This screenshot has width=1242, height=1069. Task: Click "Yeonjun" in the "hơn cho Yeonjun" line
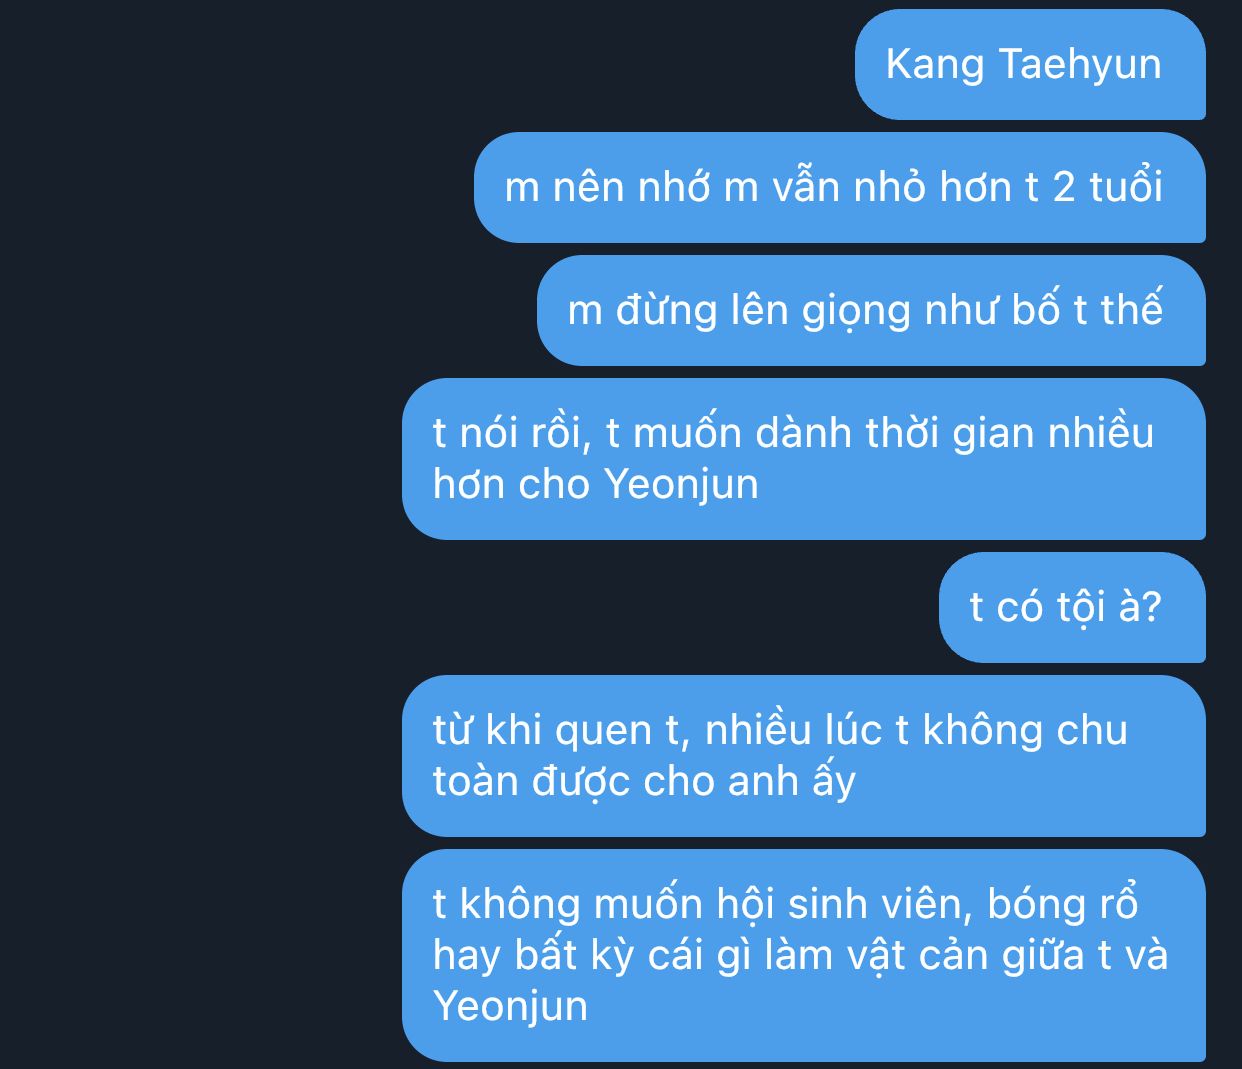point(682,485)
